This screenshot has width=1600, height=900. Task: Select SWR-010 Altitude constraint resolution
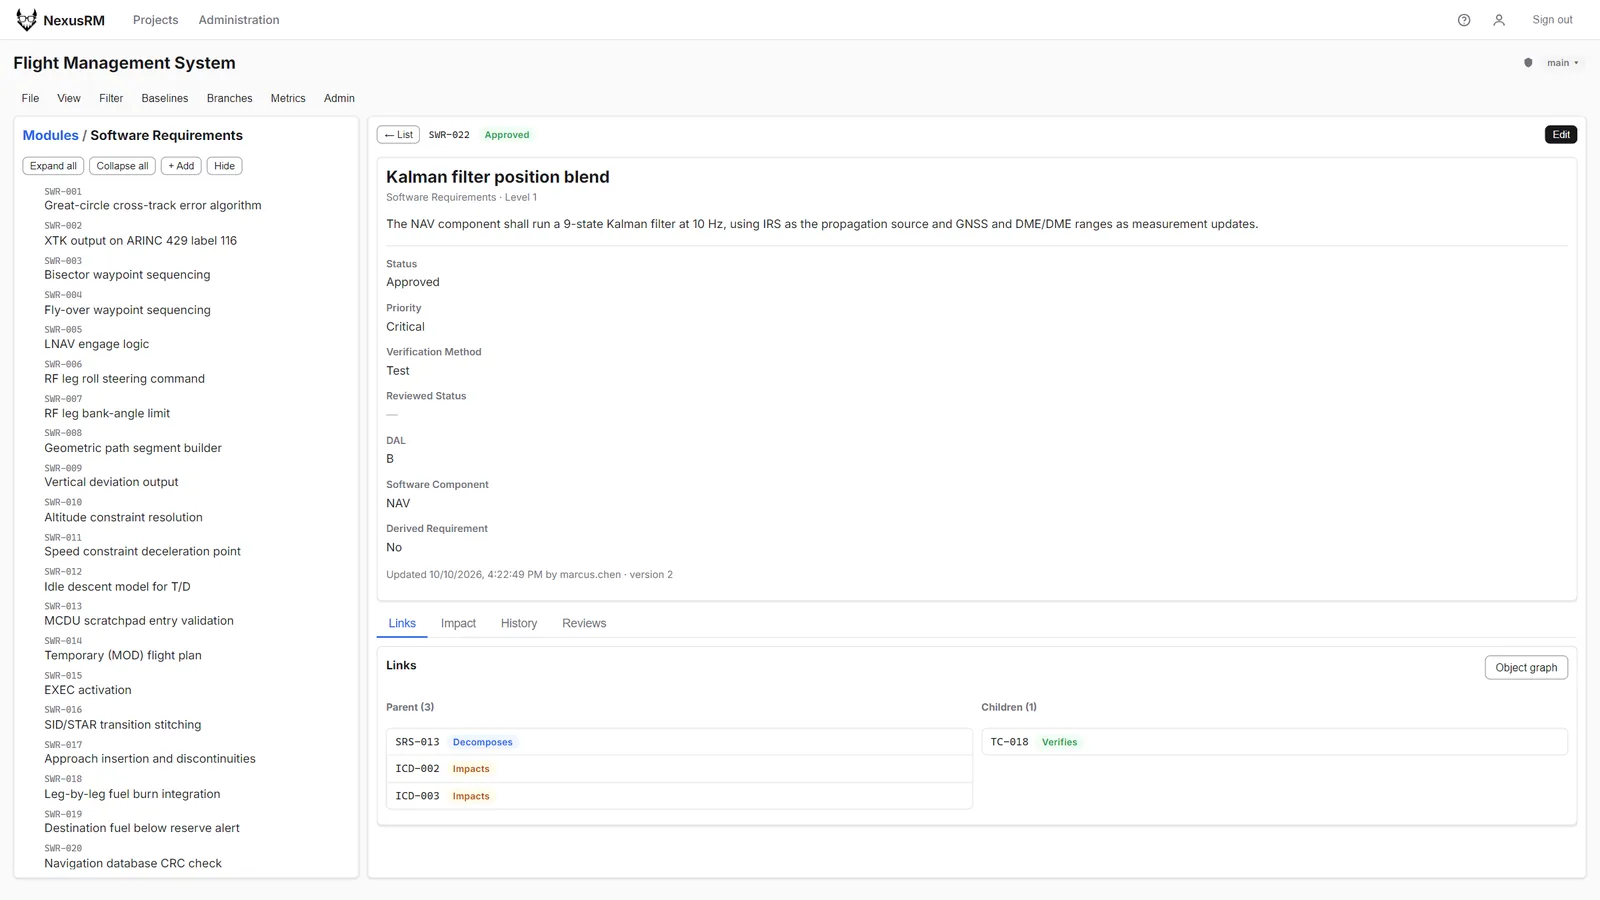[123, 510]
